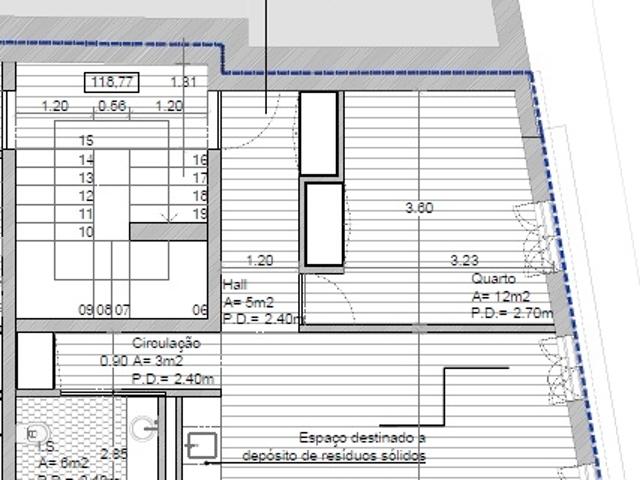Screen dimensions: 640x480
Task: Select the lower wardrobe rectangle
Action: 324,225
